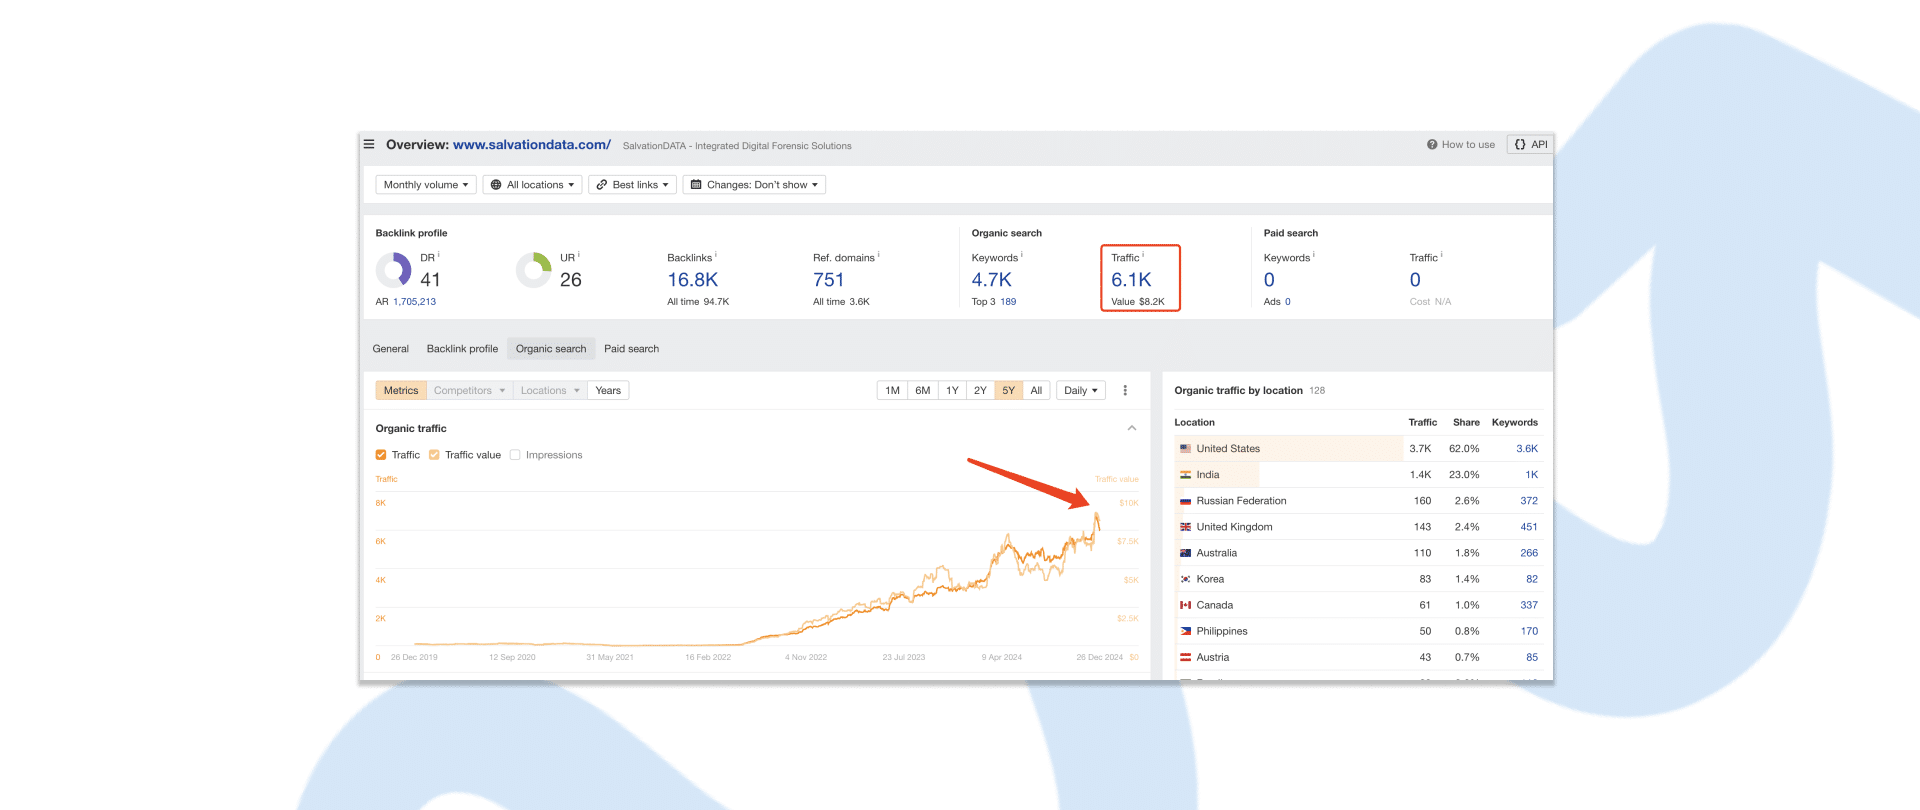Click the UR info icon

pyautogui.click(x=579, y=255)
